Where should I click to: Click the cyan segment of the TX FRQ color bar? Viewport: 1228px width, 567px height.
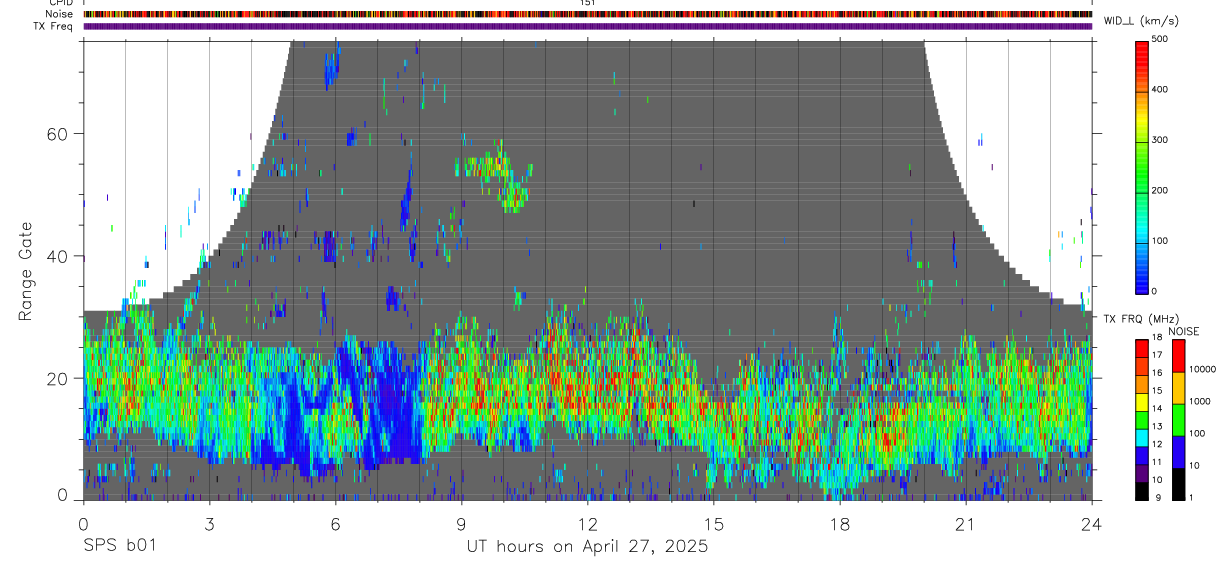point(1142,436)
